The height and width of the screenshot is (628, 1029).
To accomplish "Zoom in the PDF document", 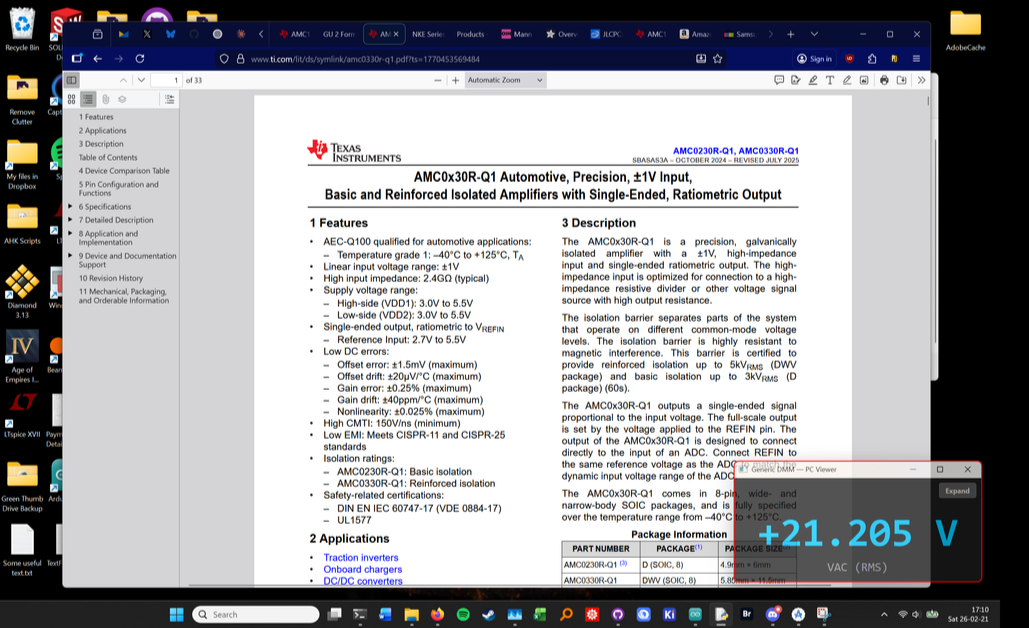I will (455, 80).
